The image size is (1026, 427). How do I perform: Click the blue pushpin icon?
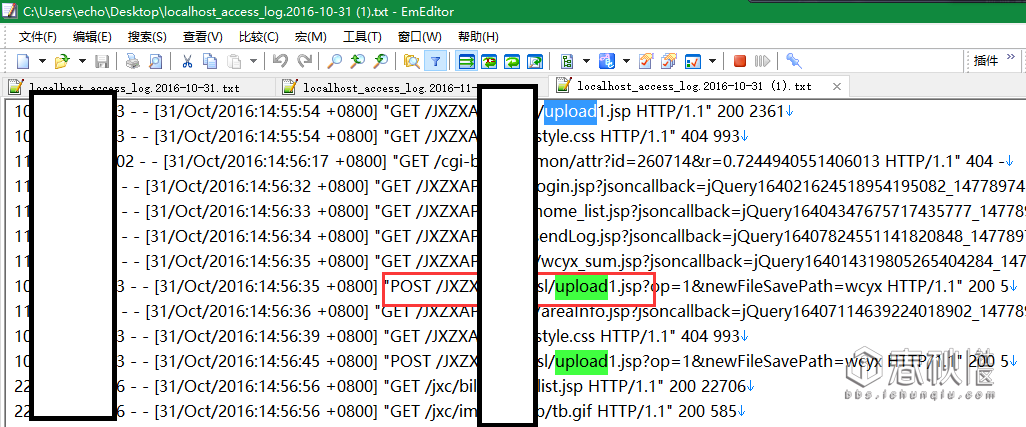(794, 61)
